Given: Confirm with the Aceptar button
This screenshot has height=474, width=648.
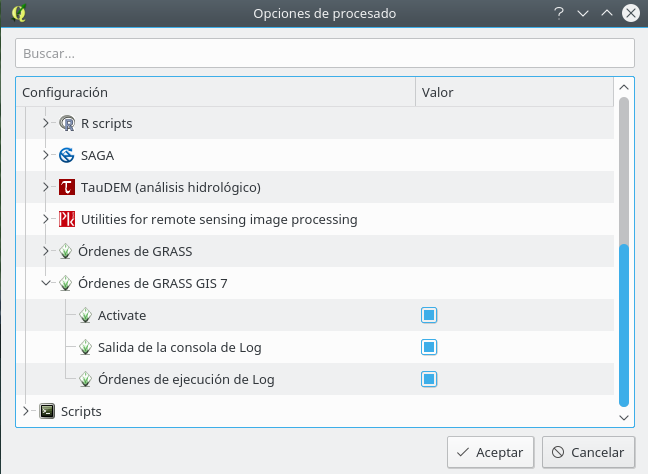Looking at the screenshot, I should [491, 453].
